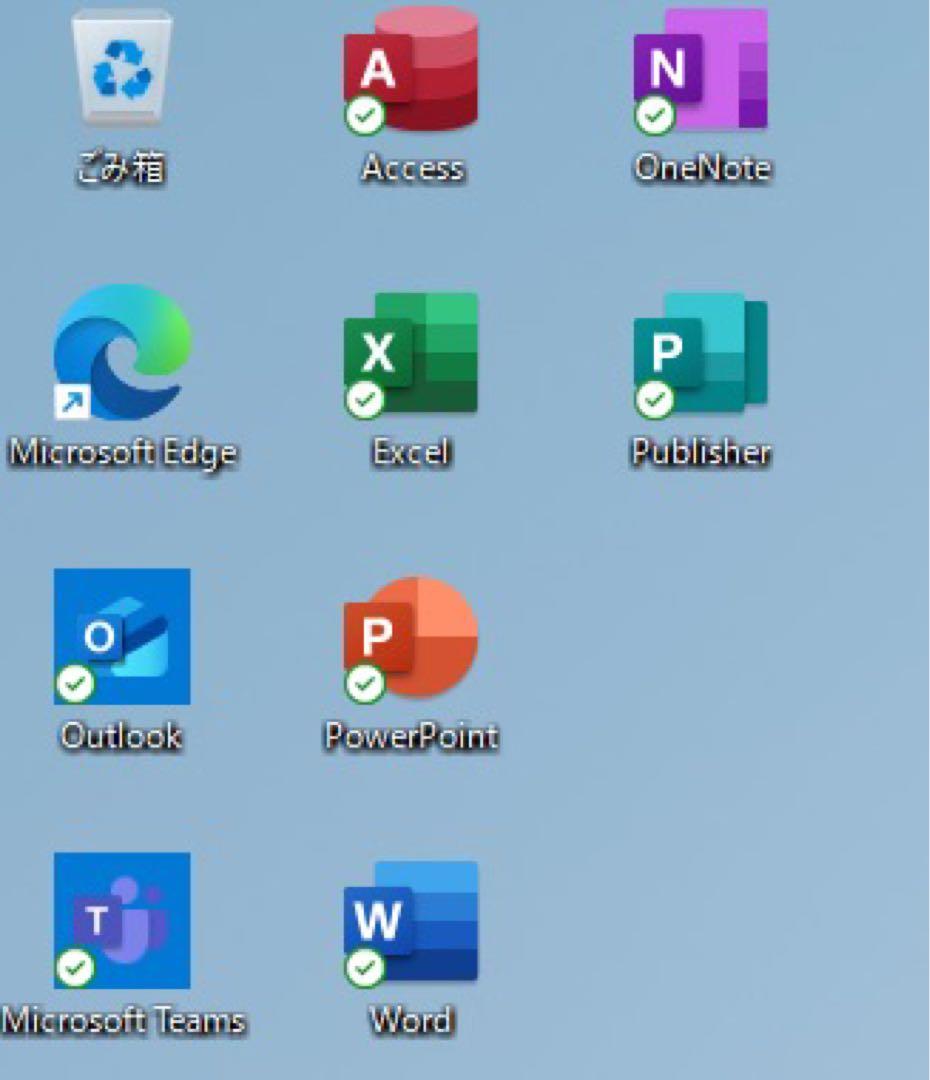930x1080 pixels.
Task: Click the Microsoft Teams desktop icon
Action: [x=122, y=920]
